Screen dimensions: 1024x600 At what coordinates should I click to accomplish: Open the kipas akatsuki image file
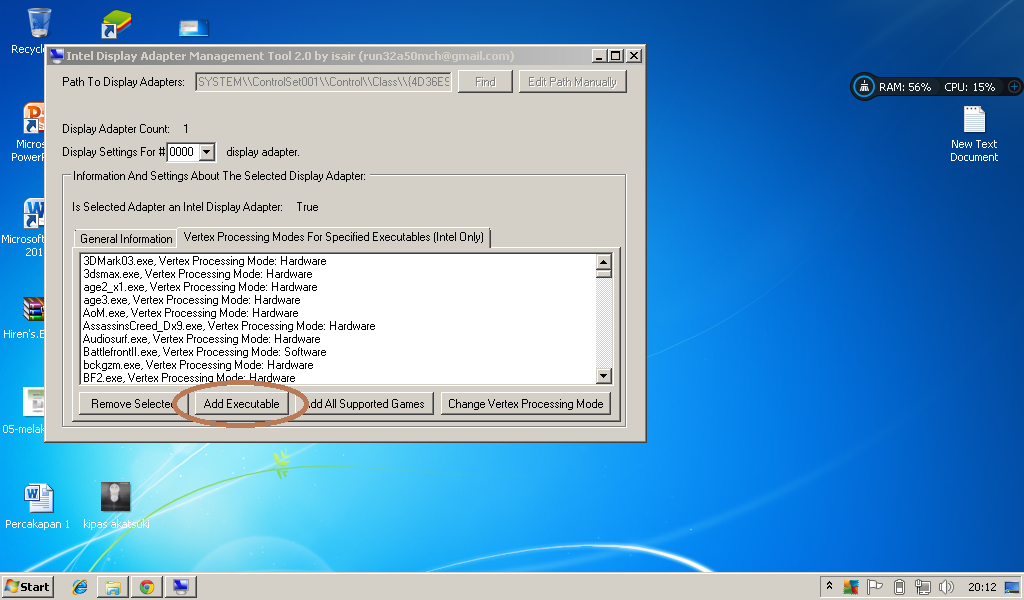[x=116, y=497]
